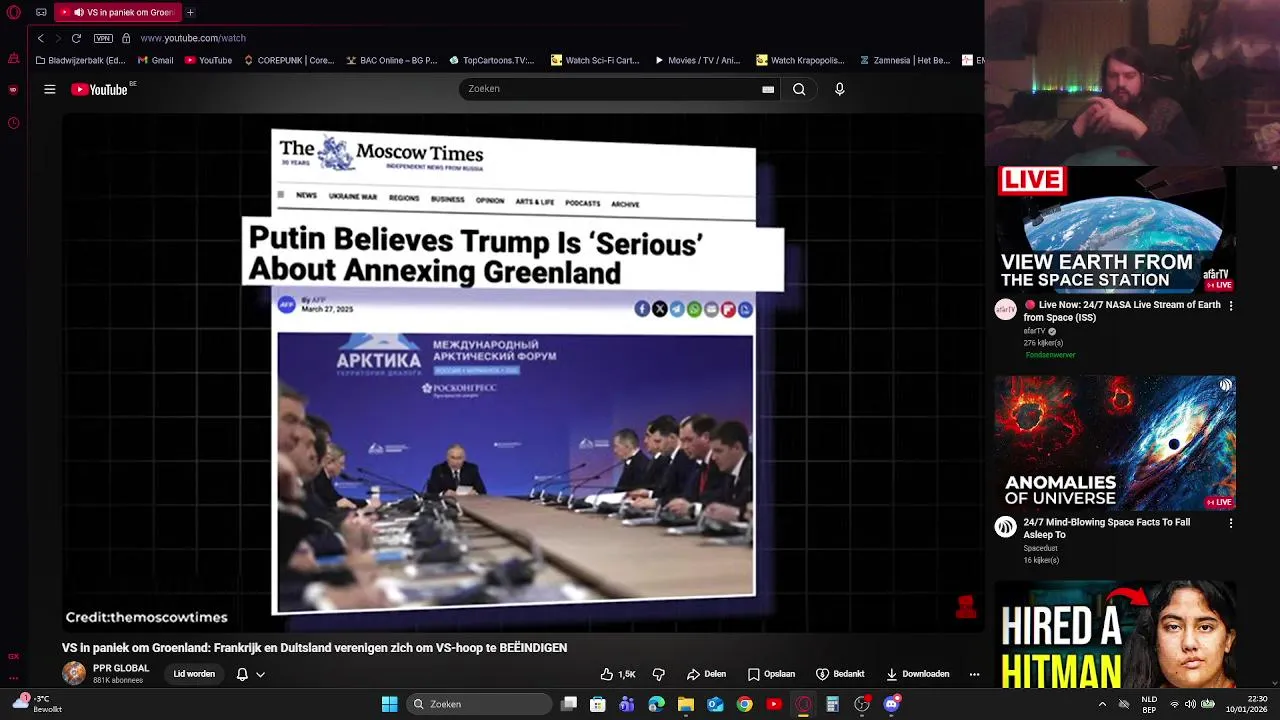Open 24/7 Mind-Blowing Space Facts title
Screen dimensions: 1280x720
pyautogui.click(x=1107, y=528)
